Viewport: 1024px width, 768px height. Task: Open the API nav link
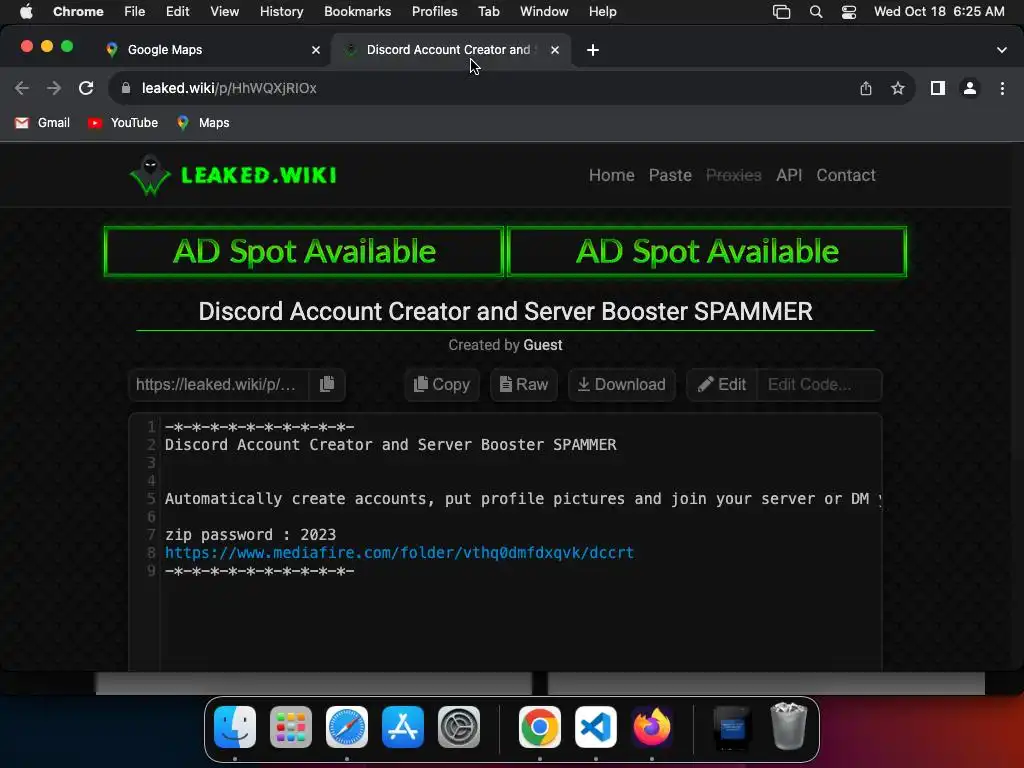(x=789, y=175)
